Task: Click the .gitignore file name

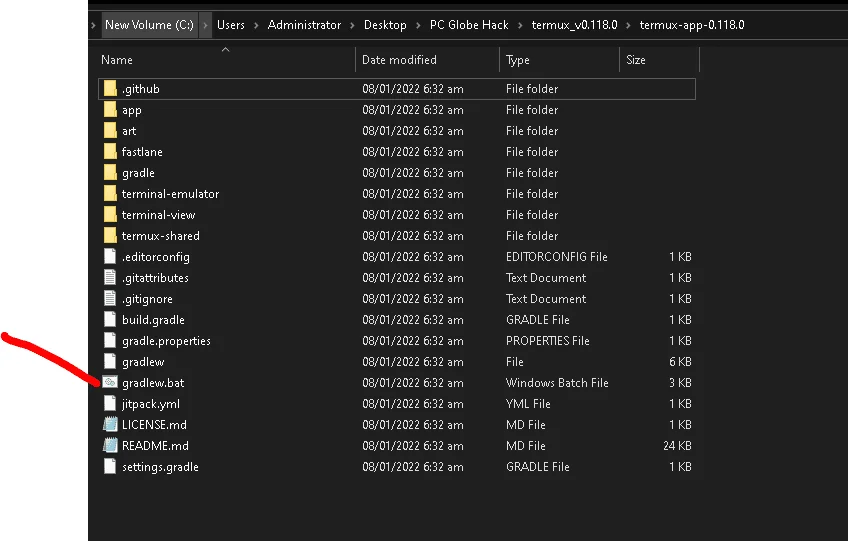Action: (x=147, y=299)
